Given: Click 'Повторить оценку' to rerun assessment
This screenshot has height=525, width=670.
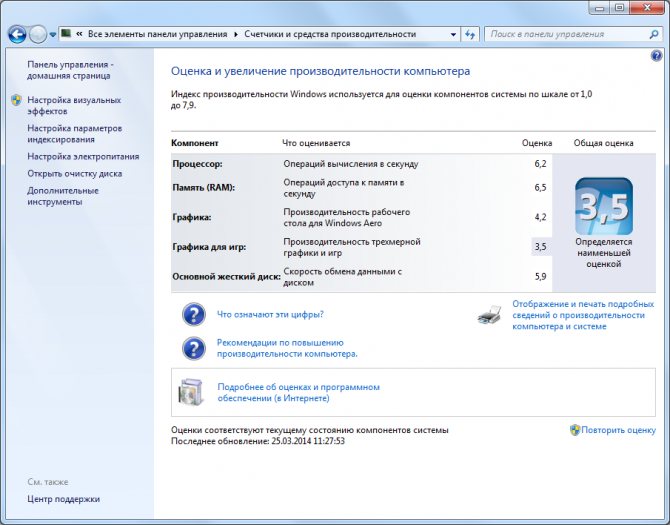Looking at the screenshot, I should (618, 430).
